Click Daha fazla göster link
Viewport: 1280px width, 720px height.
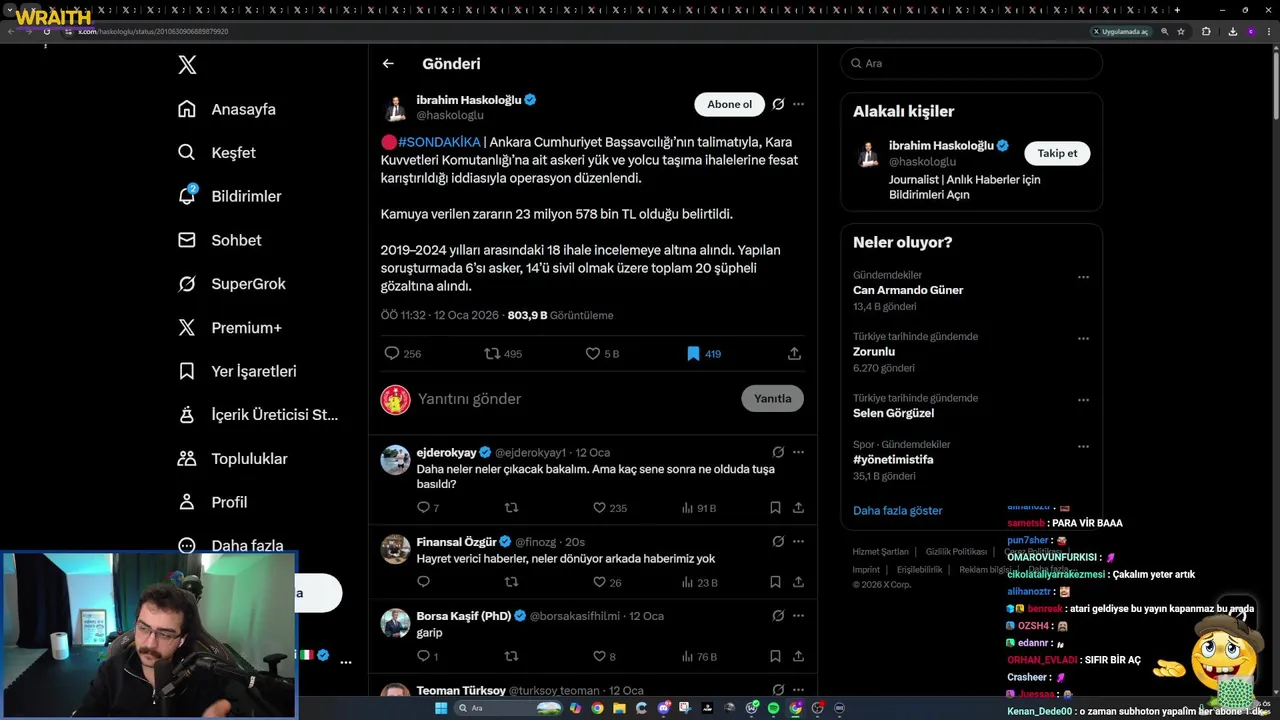click(x=897, y=510)
